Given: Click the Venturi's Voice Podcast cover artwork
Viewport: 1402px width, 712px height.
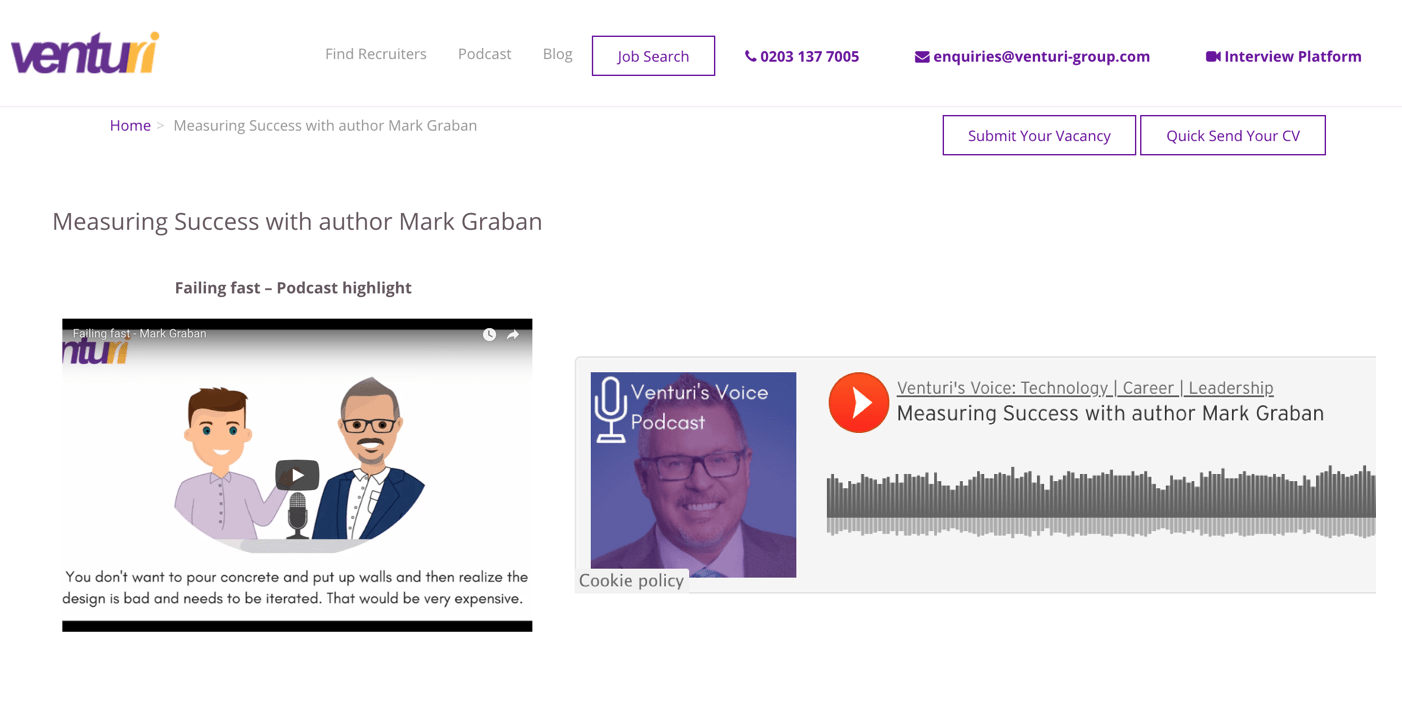Looking at the screenshot, I should click(x=693, y=475).
